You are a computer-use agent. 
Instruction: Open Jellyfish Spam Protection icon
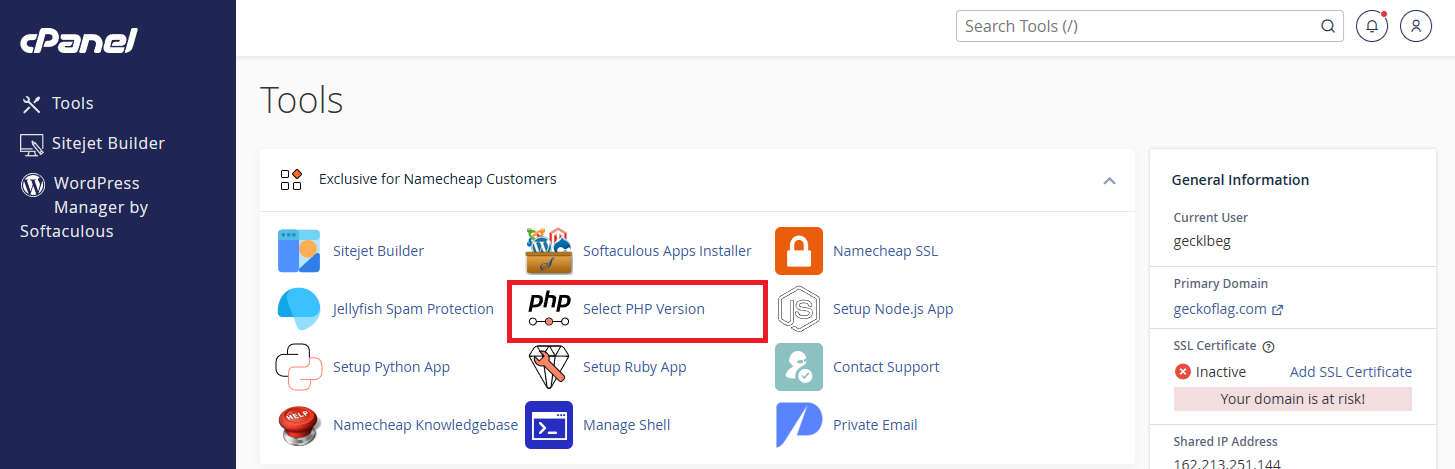[298, 309]
